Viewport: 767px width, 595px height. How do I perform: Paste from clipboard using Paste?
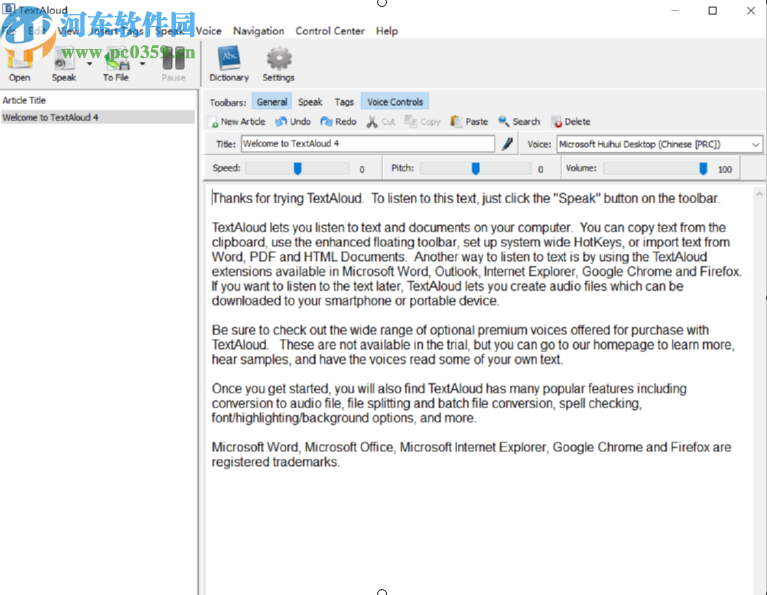click(469, 121)
